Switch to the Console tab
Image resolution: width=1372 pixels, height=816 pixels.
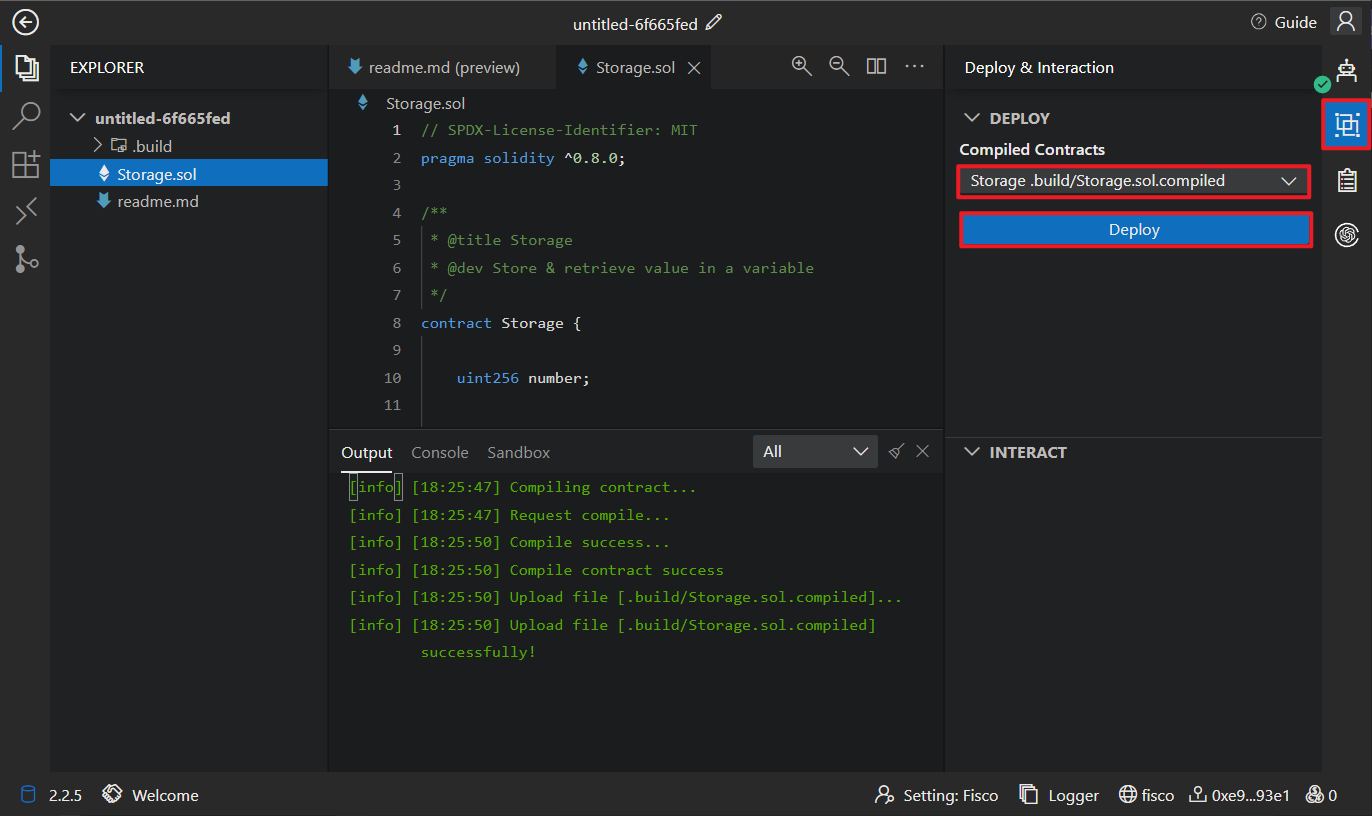tap(439, 453)
